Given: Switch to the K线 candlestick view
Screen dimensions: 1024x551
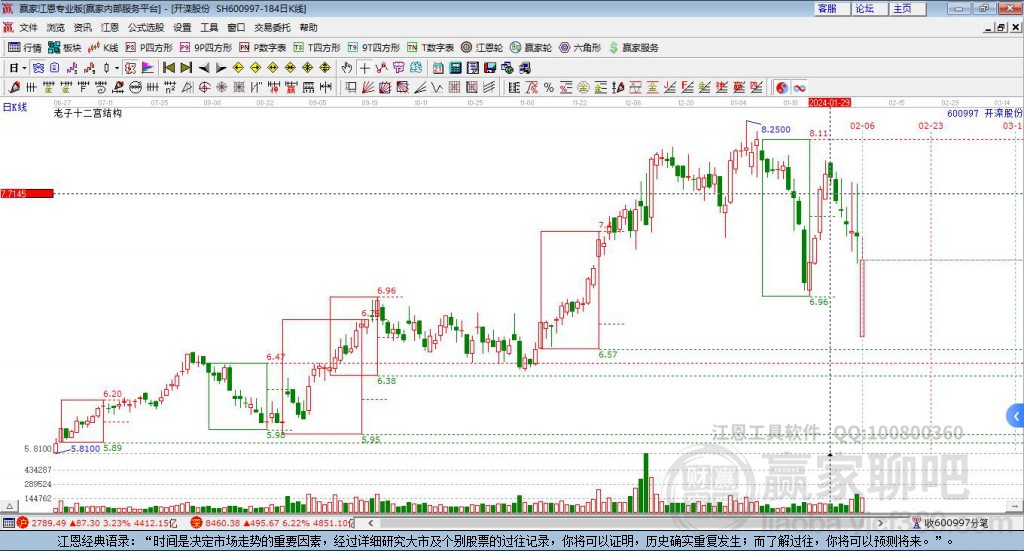Looking at the screenshot, I should point(103,48).
